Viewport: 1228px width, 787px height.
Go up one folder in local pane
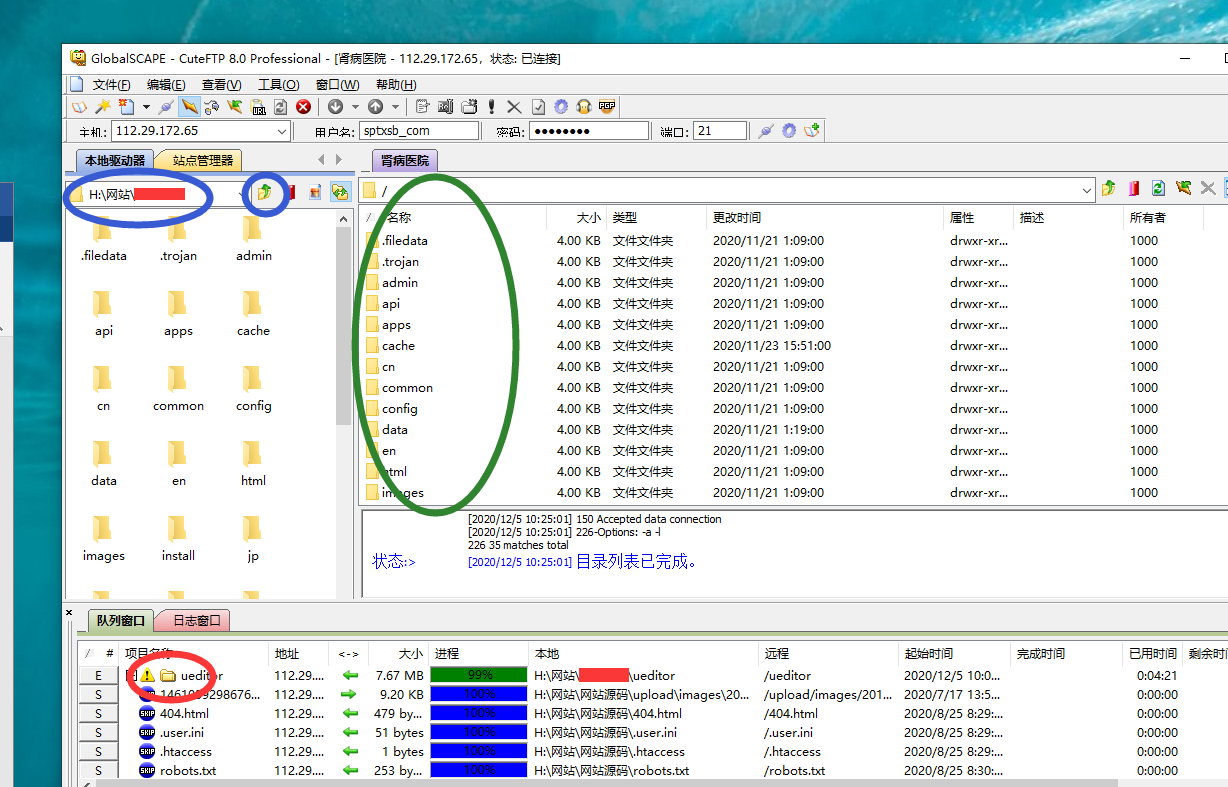(264, 193)
